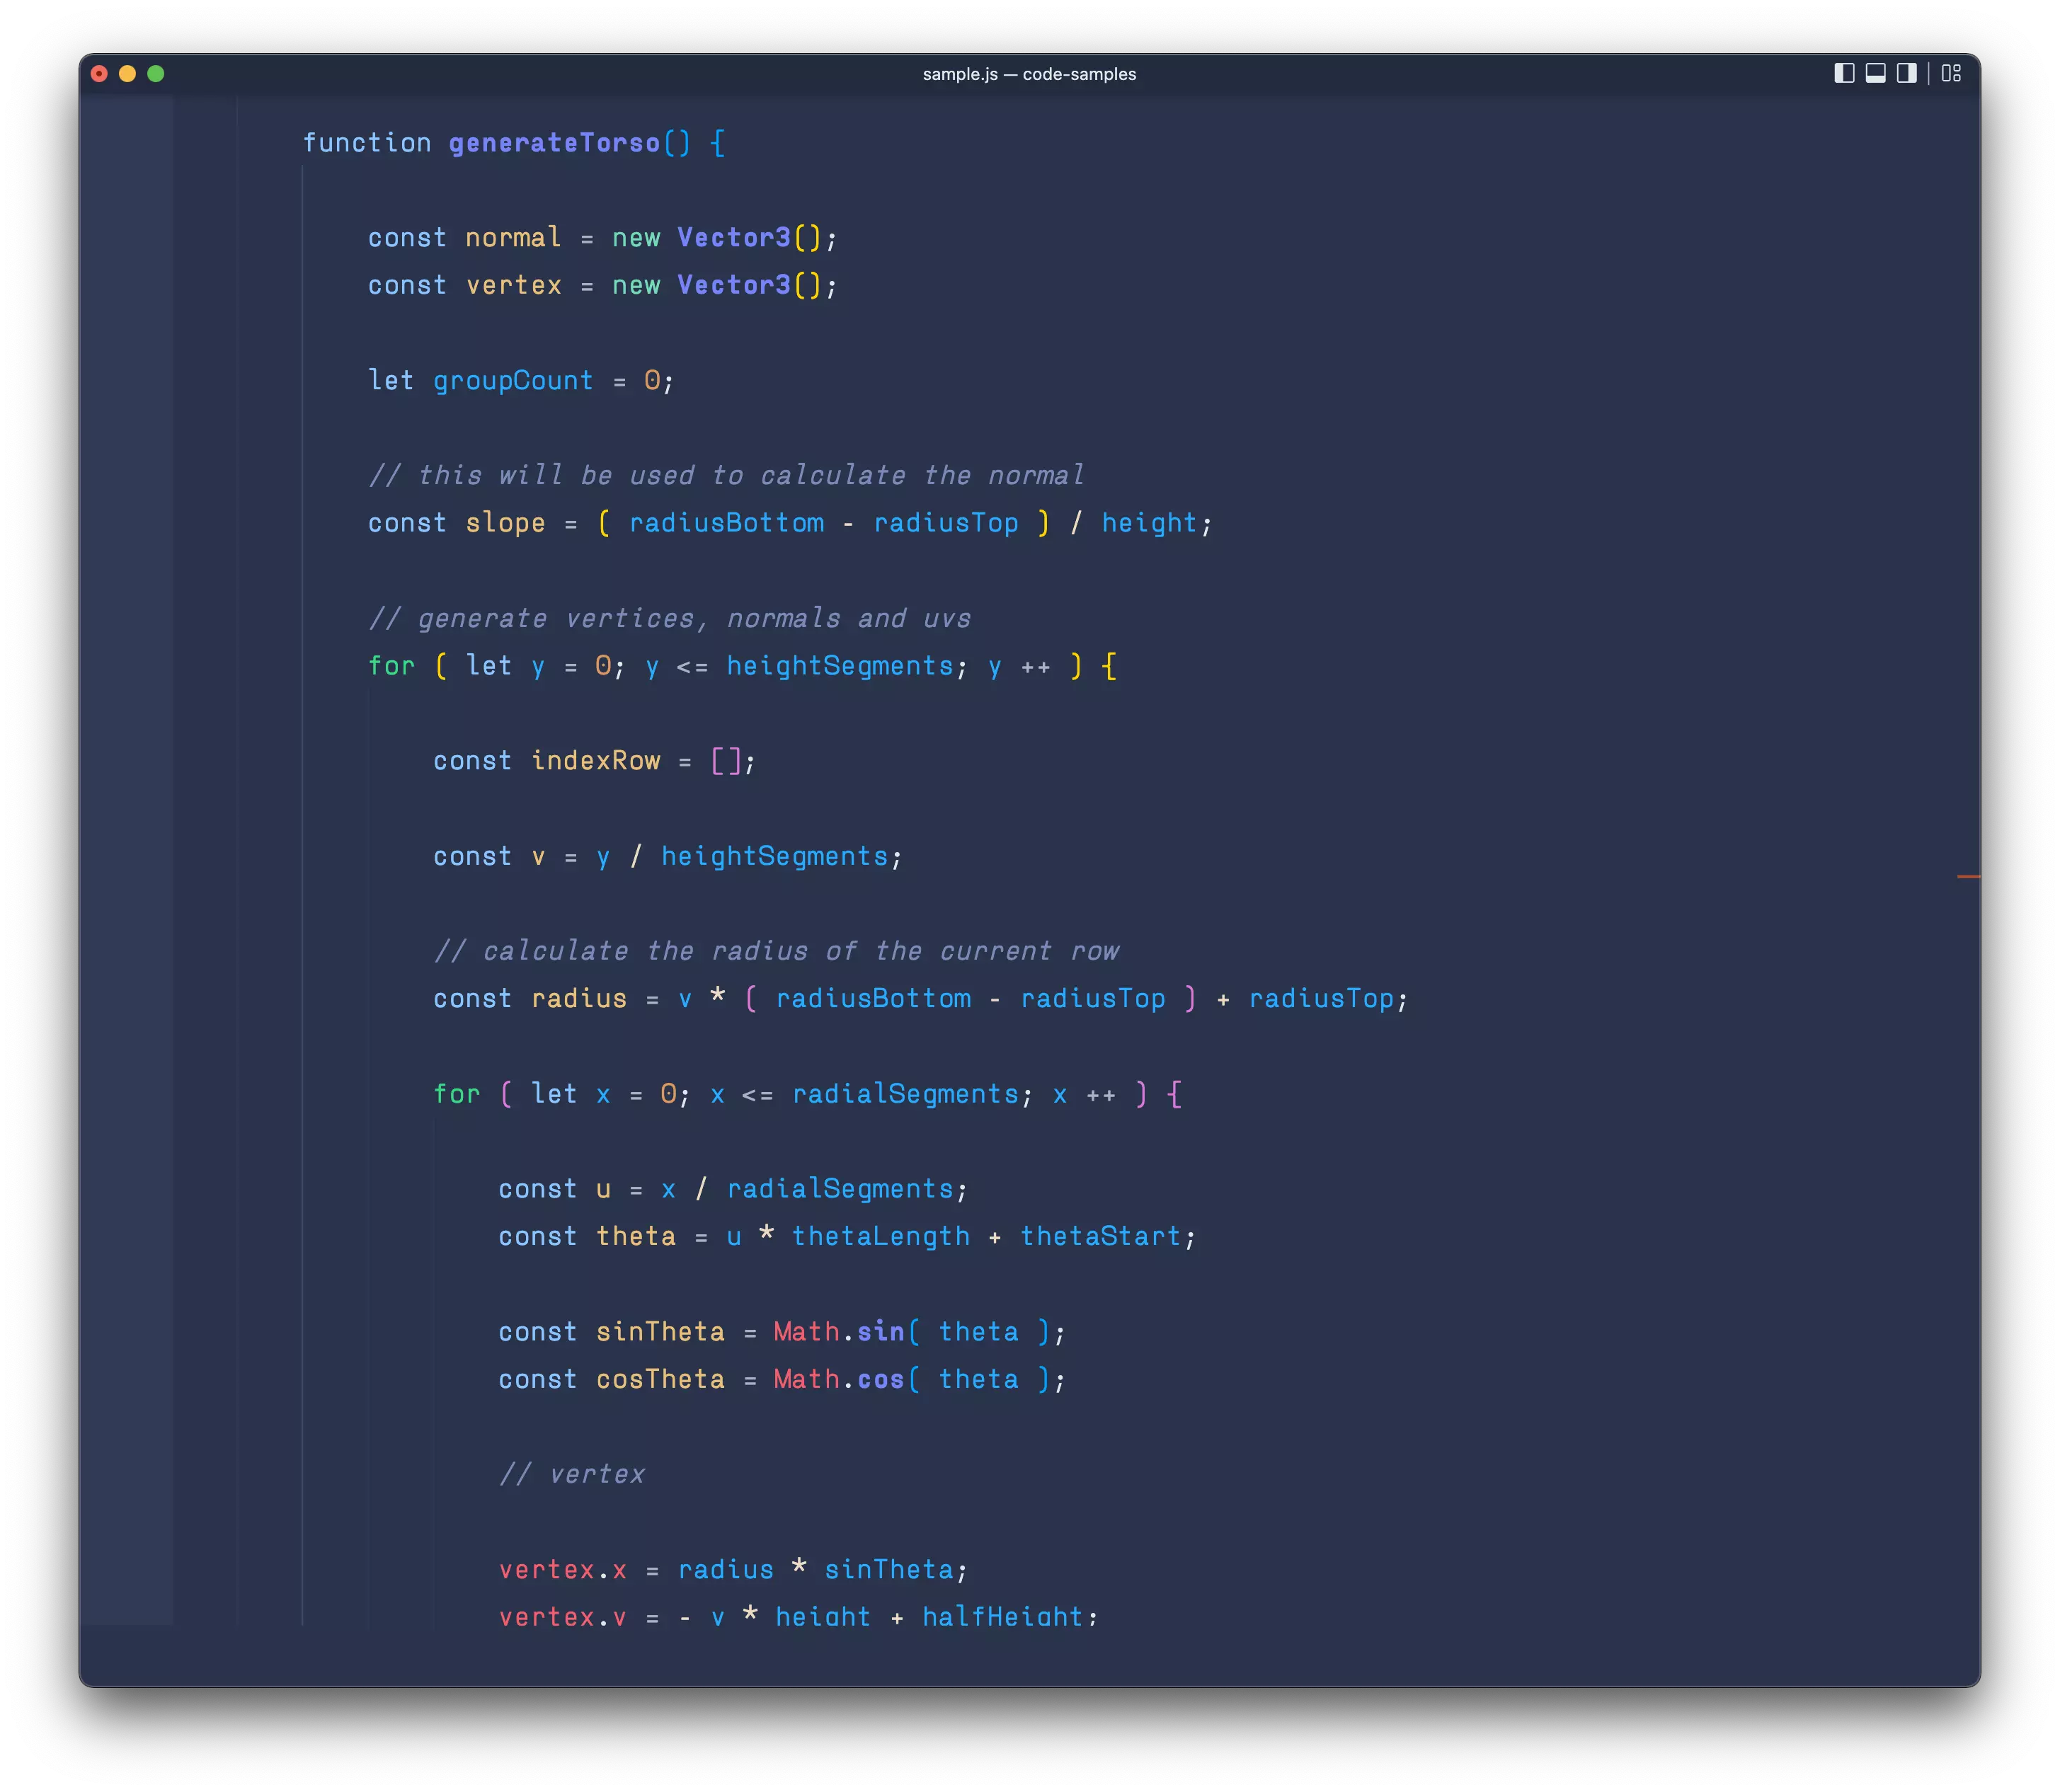Image resolution: width=2060 pixels, height=1792 pixels.
Task: Click 'normal' in the first const line
Action: [513, 238]
